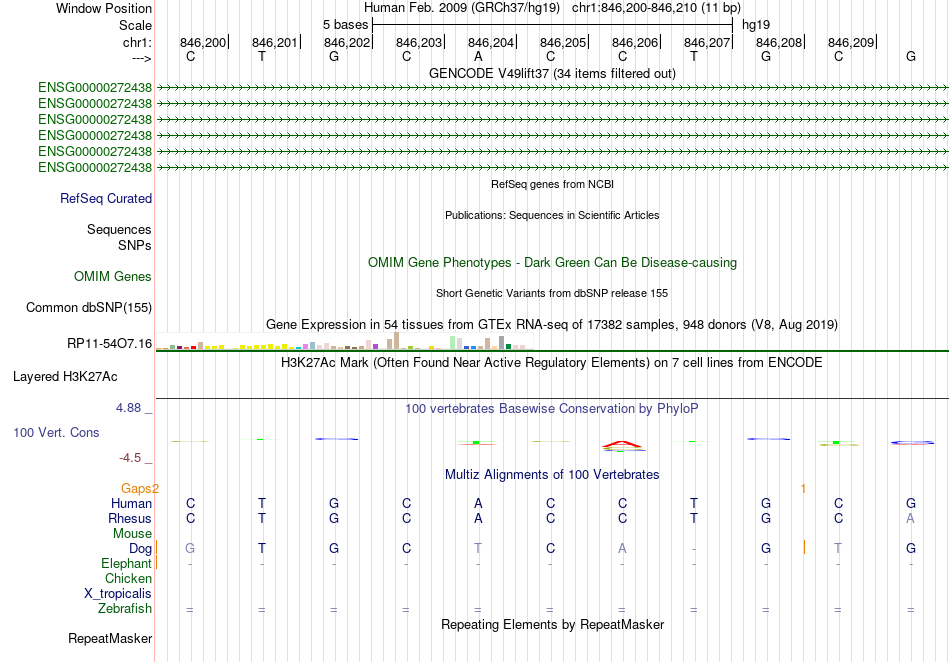Click the orange 'Gaps' label
Viewport: 950px width, 662px height.
(140, 489)
